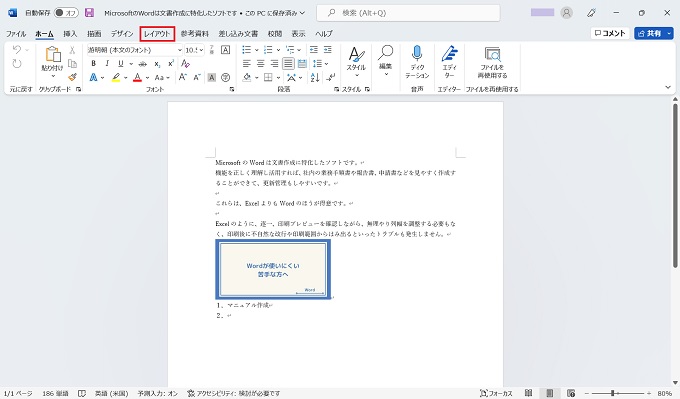Toggle character shading button
Screen dimensions: 680x399
(212, 77)
